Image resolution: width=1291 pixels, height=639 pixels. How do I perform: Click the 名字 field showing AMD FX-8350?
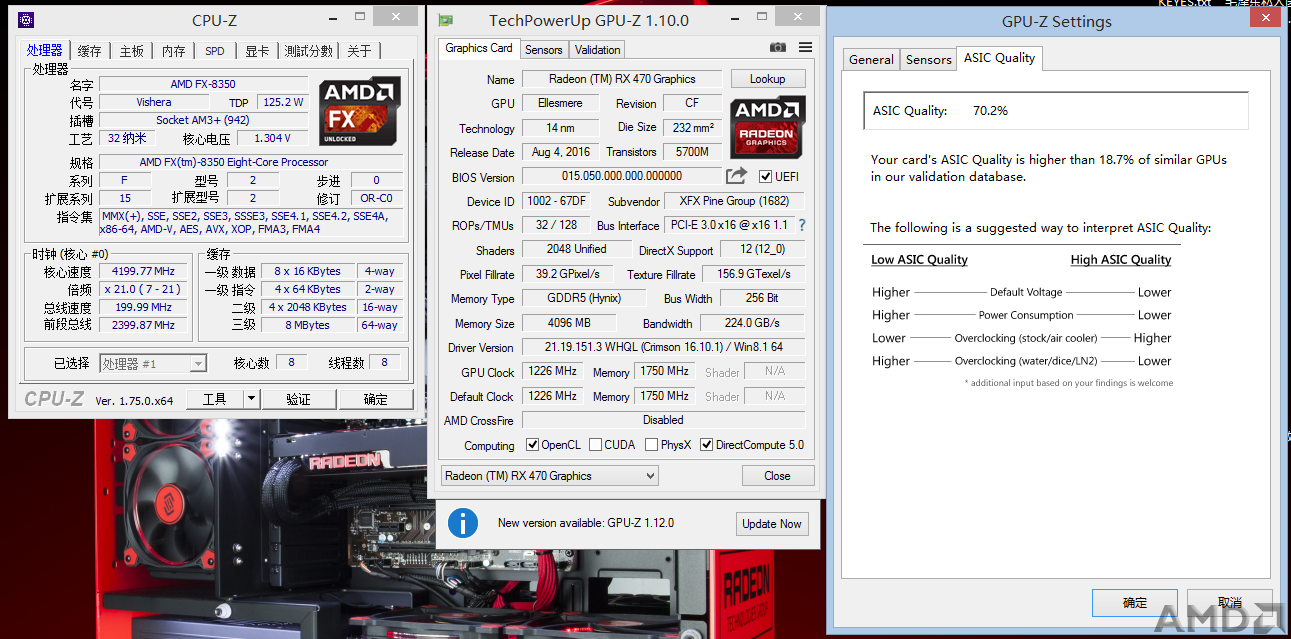[203, 84]
